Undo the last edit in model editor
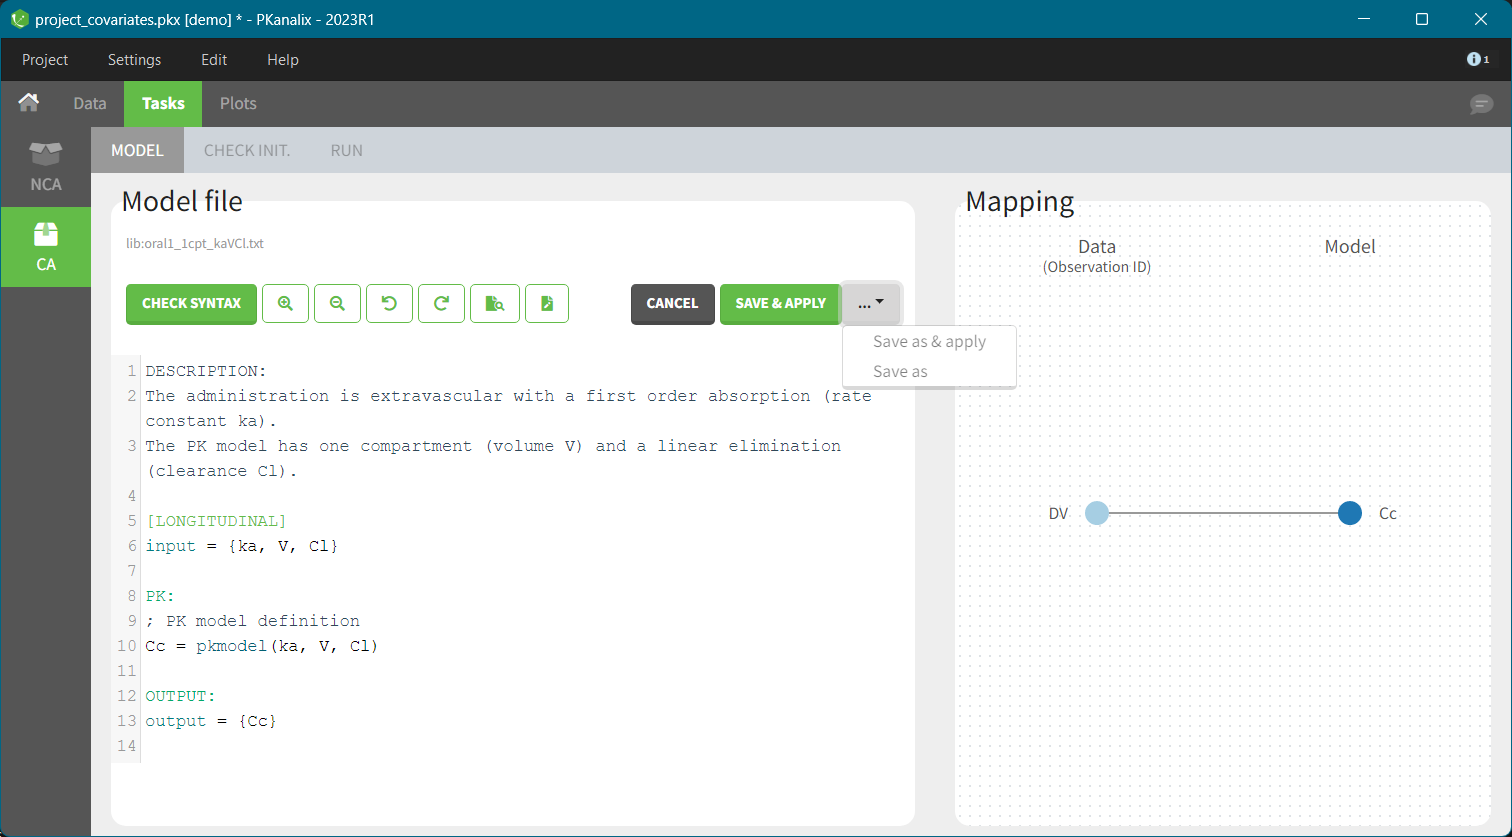This screenshot has height=837, width=1512. (389, 304)
